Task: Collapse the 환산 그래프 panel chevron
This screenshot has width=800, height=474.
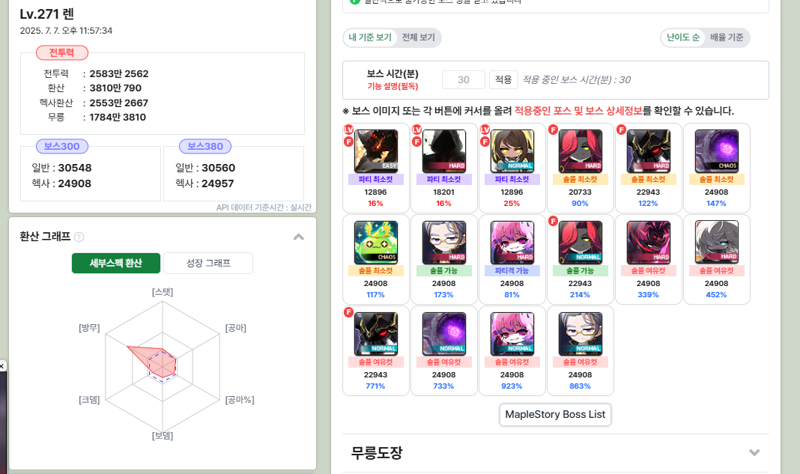Action: pyautogui.click(x=298, y=237)
